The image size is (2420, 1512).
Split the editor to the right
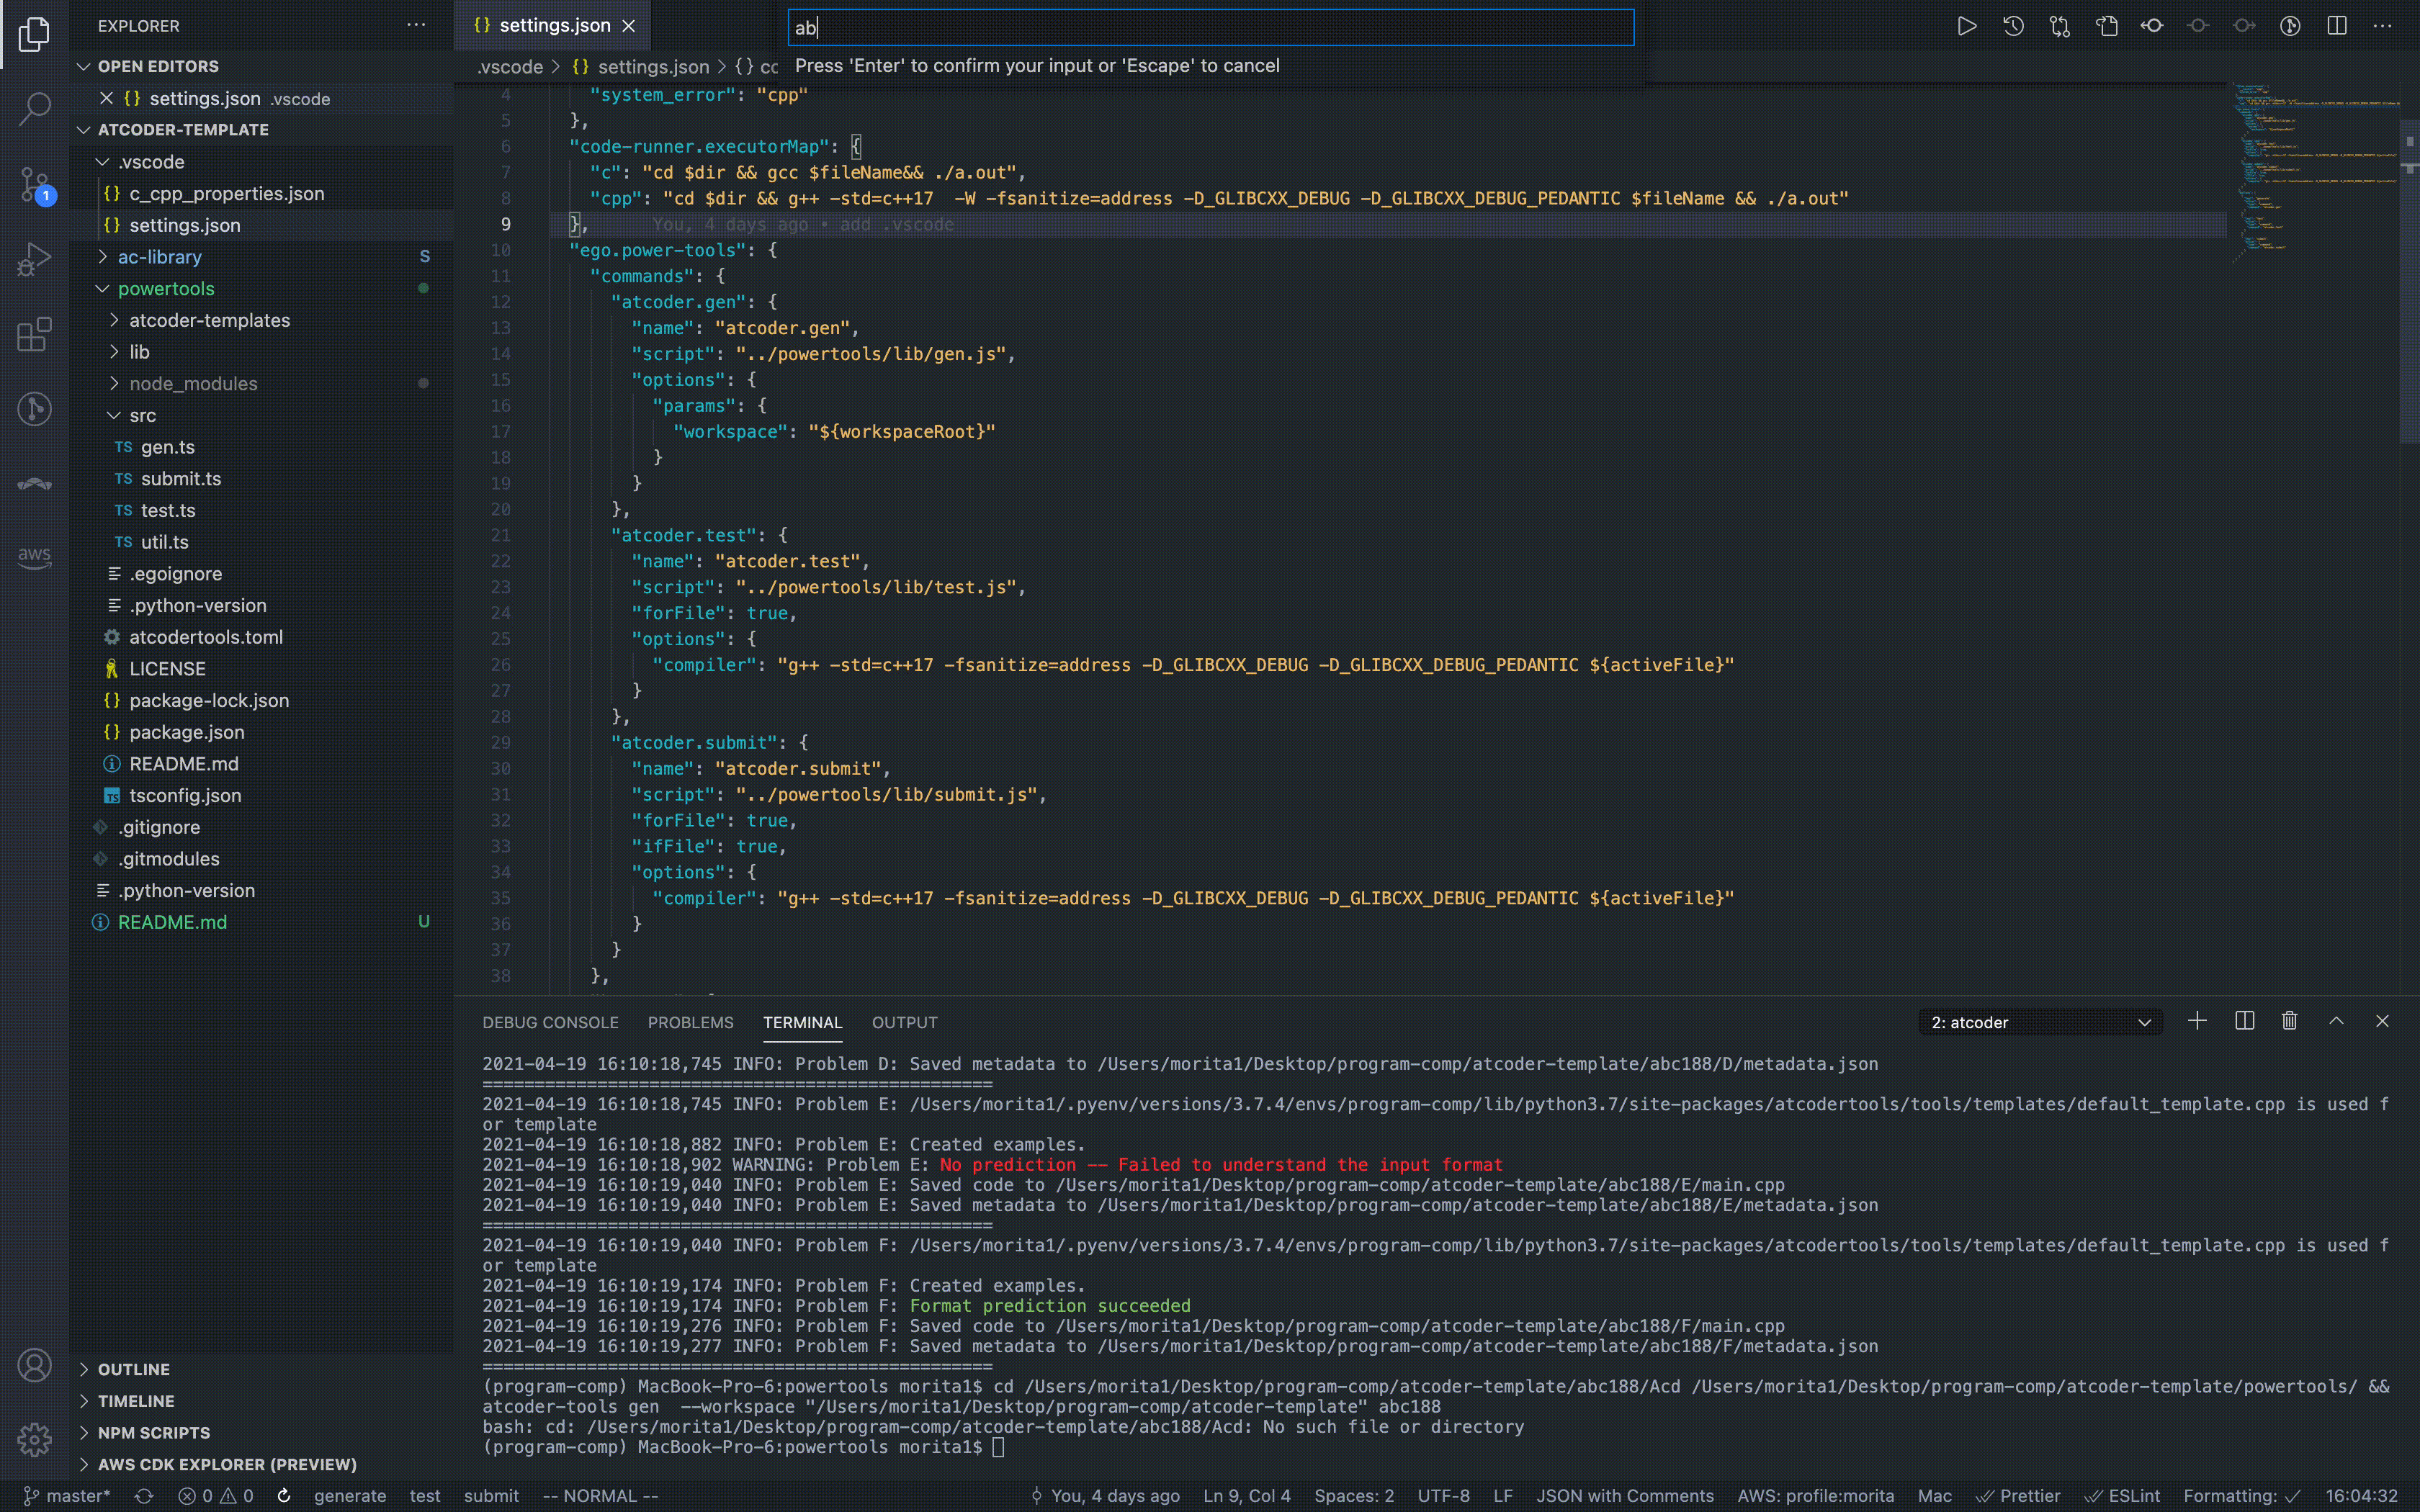(x=2336, y=26)
